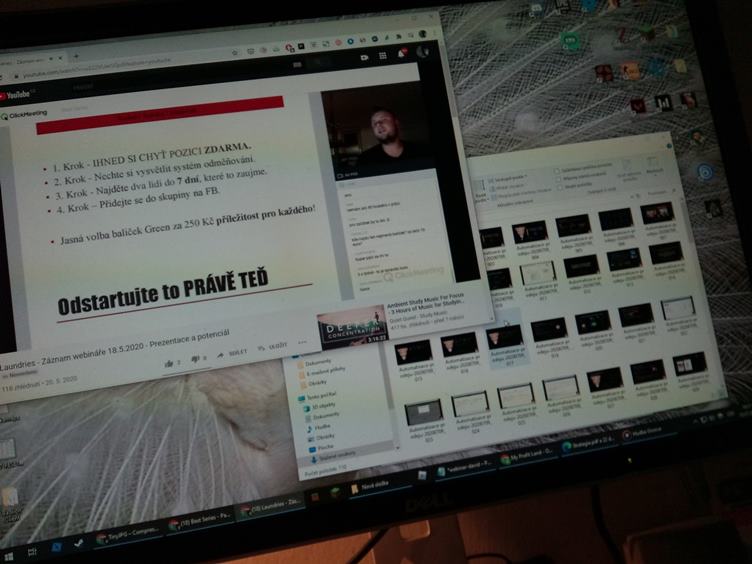This screenshot has height=564, width=752.
Task: Select Hudba in Explorer navigation tree
Action: pos(318,427)
